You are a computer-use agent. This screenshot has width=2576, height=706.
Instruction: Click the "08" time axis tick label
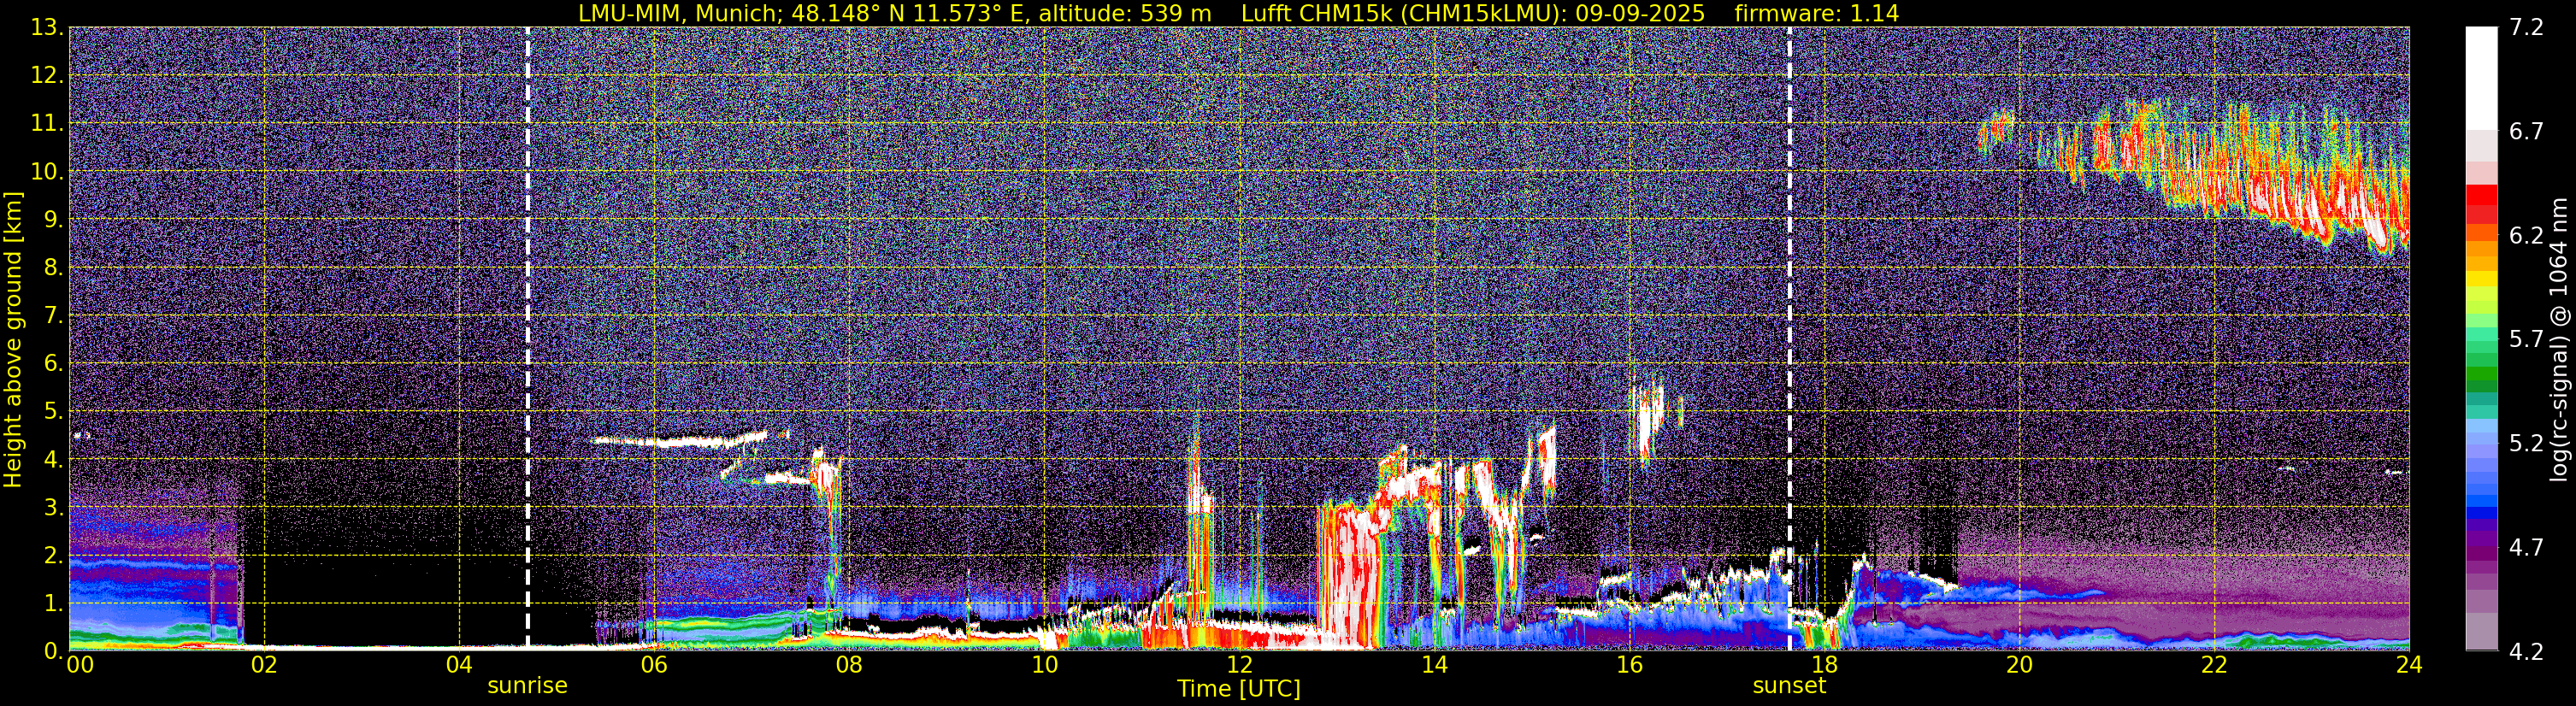click(849, 666)
